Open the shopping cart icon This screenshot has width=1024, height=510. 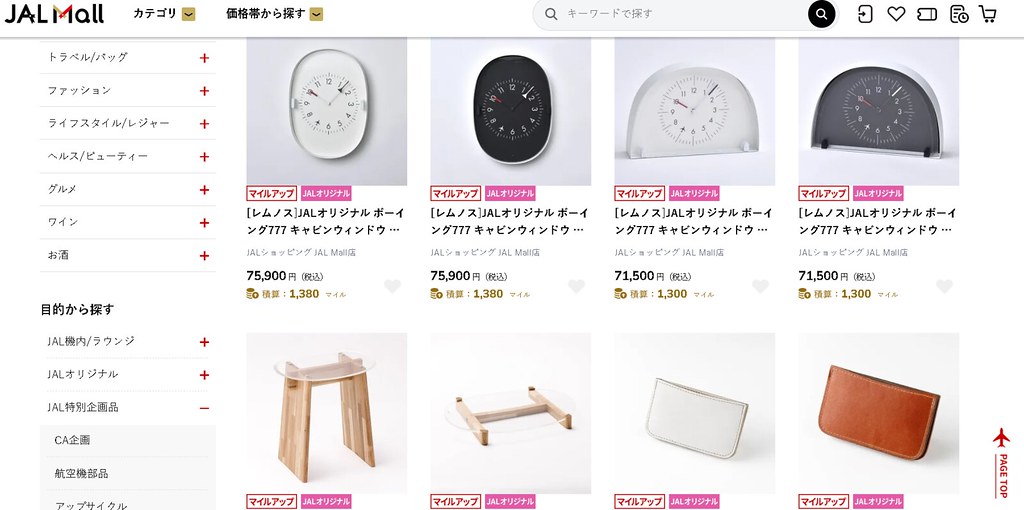(987, 14)
